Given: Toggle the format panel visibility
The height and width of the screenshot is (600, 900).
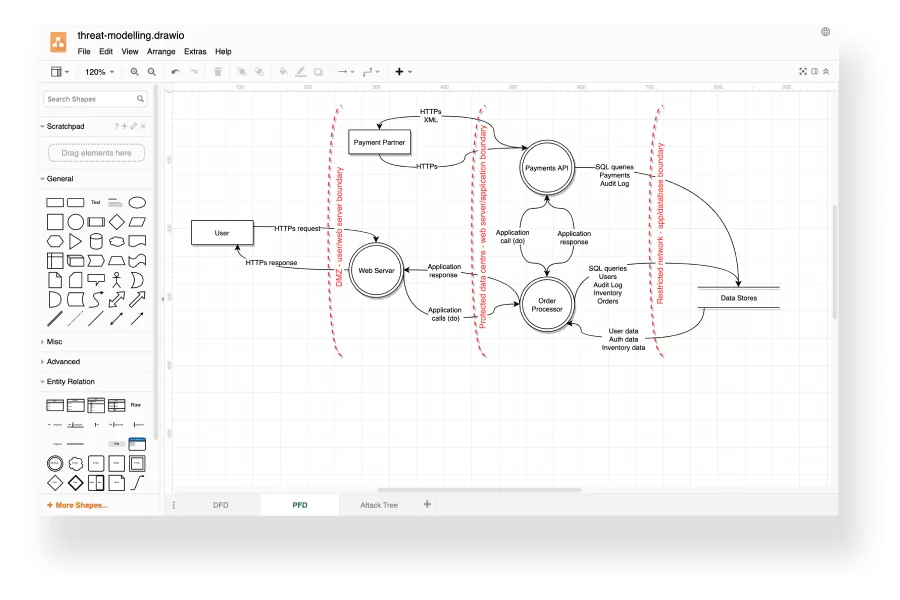Looking at the screenshot, I should coord(815,72).
